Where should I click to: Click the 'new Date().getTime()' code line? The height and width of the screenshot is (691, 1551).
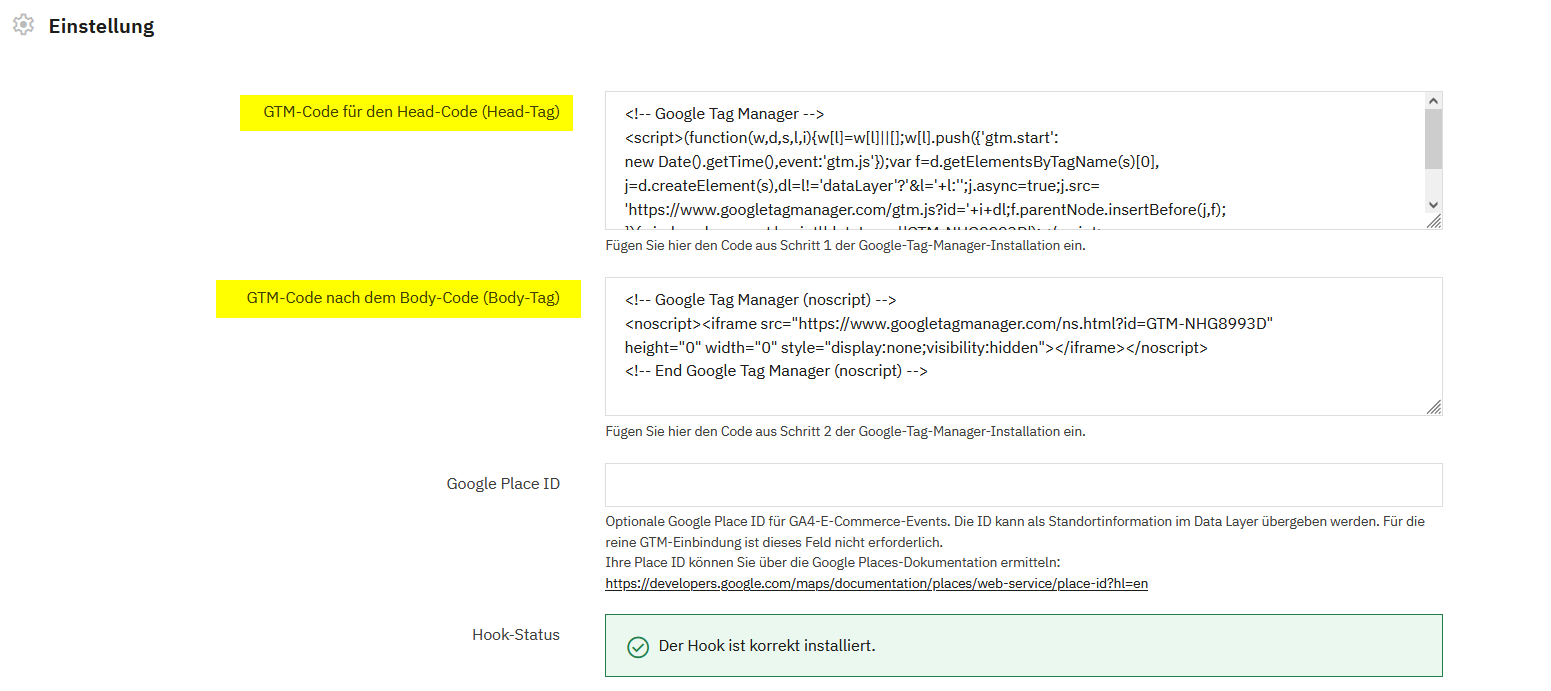892,162
